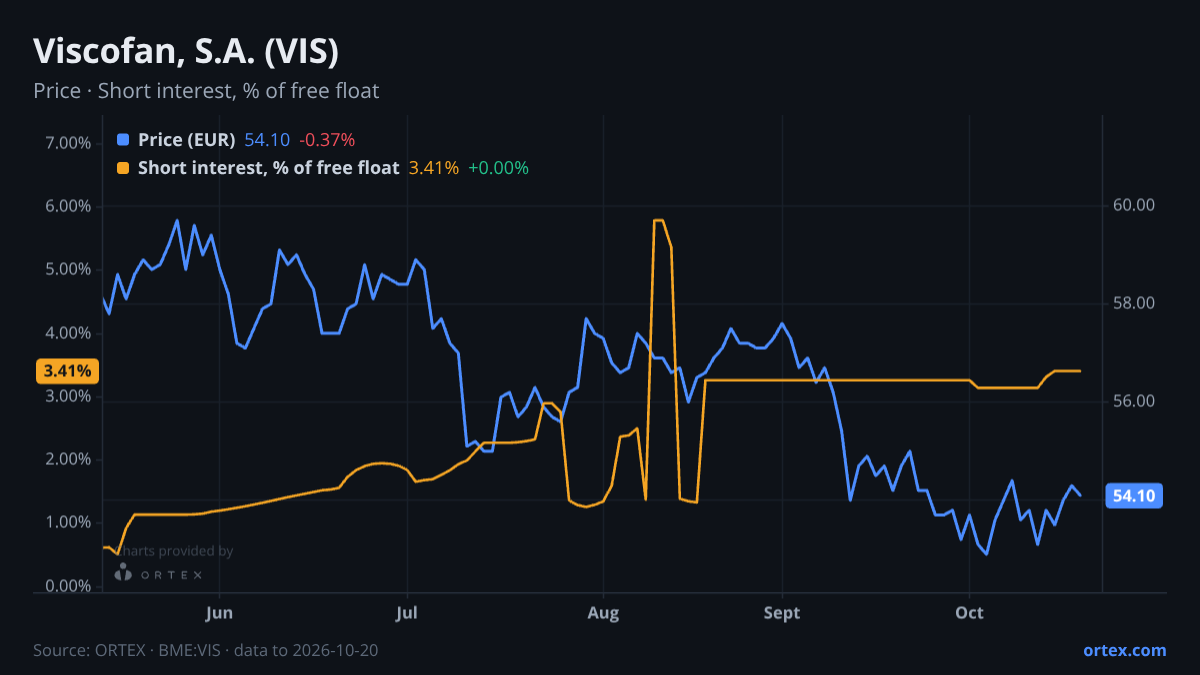Click the blue 54.10 price axis badge
1200x675 pixels.
(x=1134, y=495)
